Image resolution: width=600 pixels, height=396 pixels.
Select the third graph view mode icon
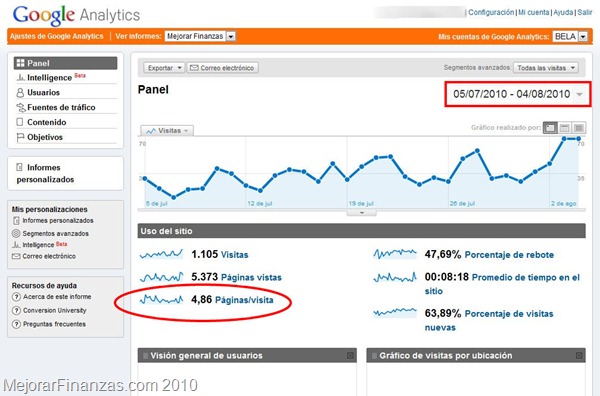click(579, 127)
